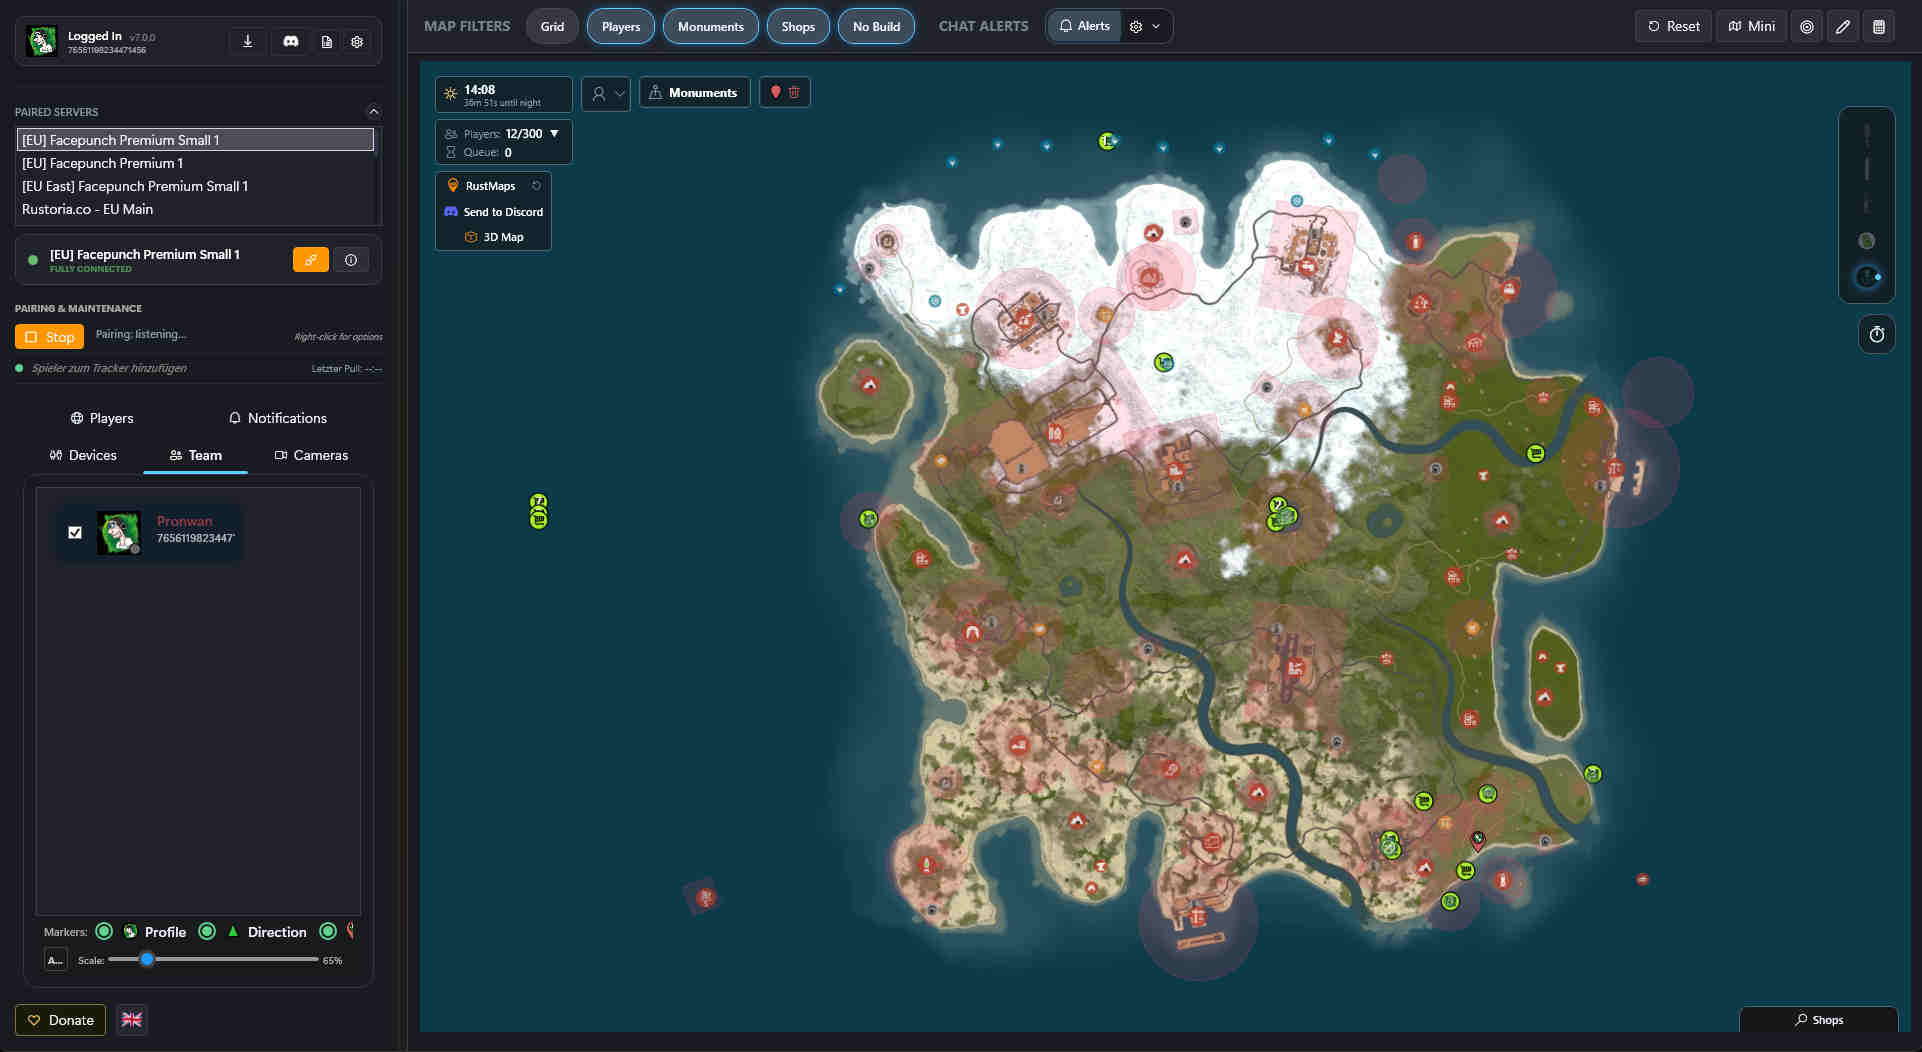Click the stopwatch timer button on map
1922x1052 pixels.
(x=1877, y=335)
